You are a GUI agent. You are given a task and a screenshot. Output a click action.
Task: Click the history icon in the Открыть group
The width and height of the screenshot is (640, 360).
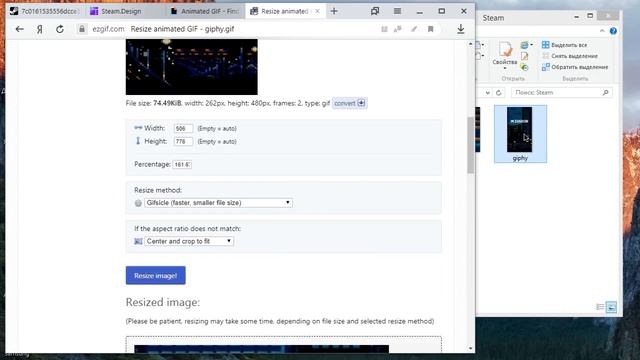pos(524,67)
